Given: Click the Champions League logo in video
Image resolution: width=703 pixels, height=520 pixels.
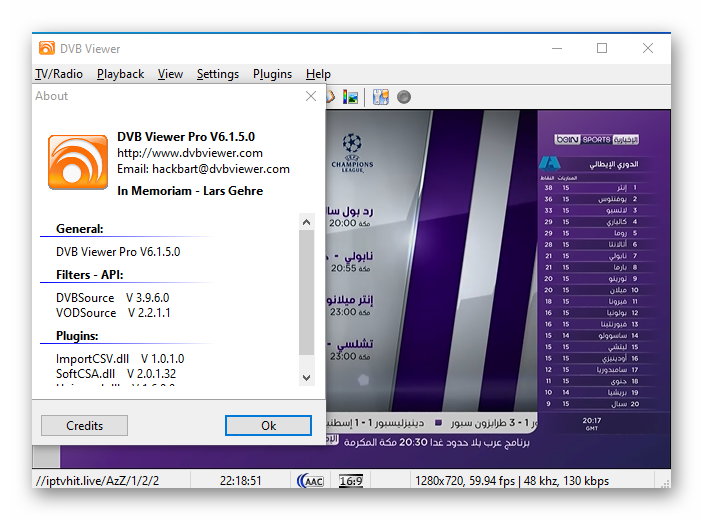Looking at the screenshot, I should tap(352, 153).
